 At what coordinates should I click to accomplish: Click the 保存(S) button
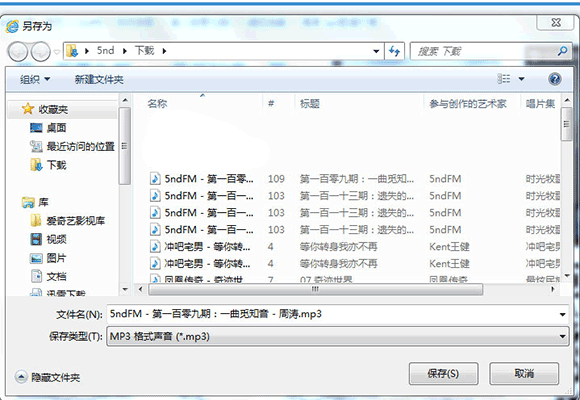(x=443, y=374)
